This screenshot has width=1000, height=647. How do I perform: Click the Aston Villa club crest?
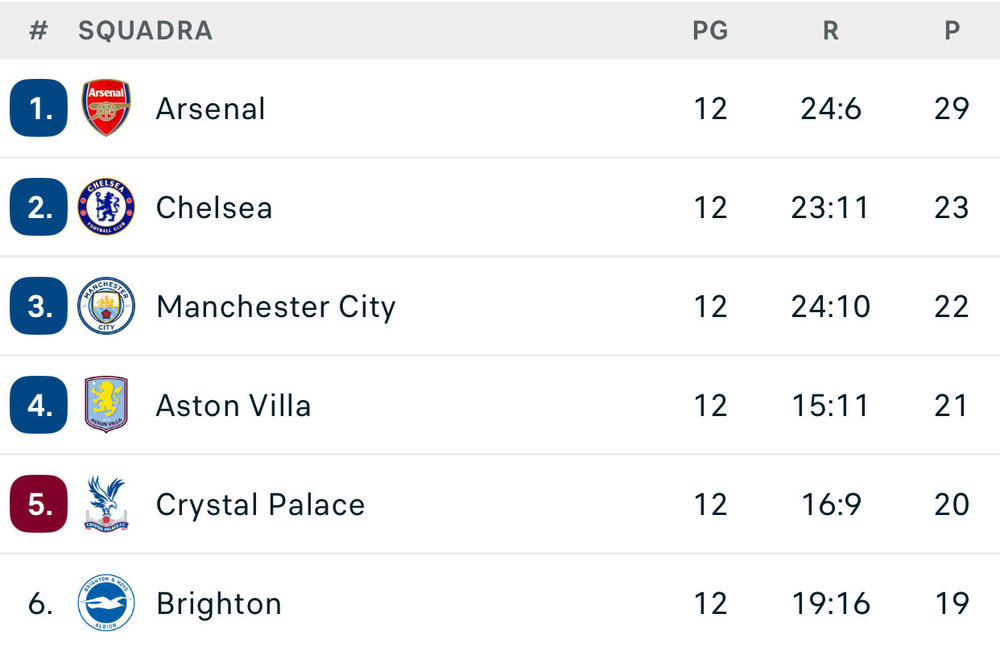pyautogui.click(x=106, y=405)
